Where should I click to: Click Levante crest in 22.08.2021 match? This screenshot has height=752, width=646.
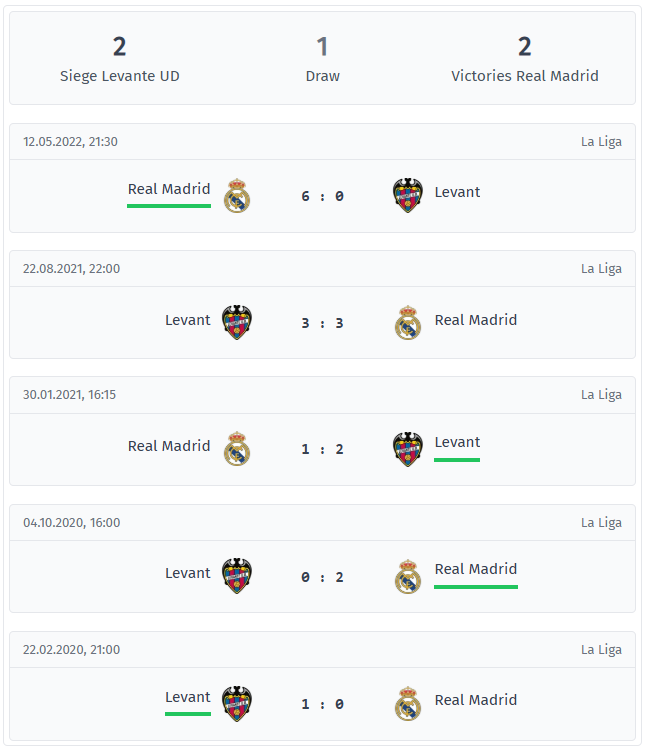click(x=237, y=322)
